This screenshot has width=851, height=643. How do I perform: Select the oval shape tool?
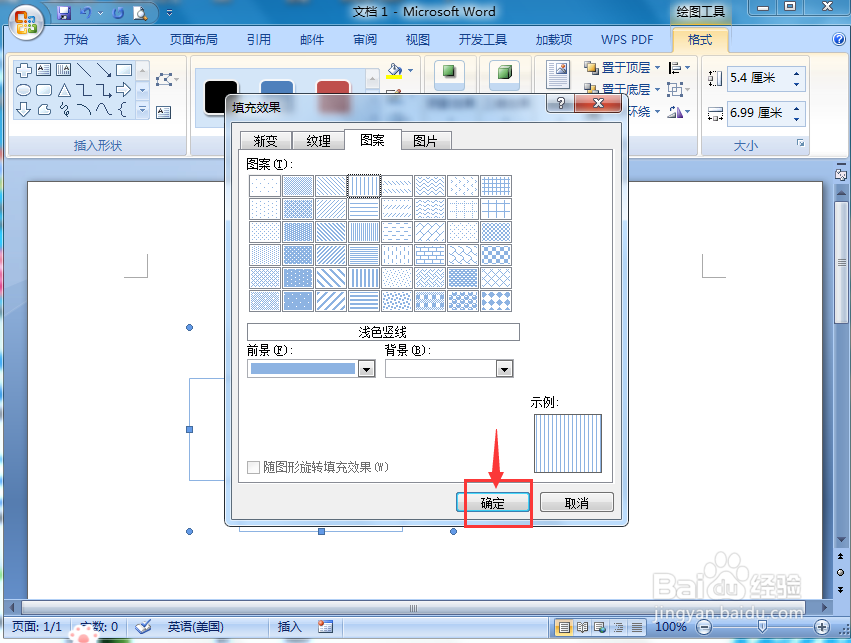tap(23, 90)
